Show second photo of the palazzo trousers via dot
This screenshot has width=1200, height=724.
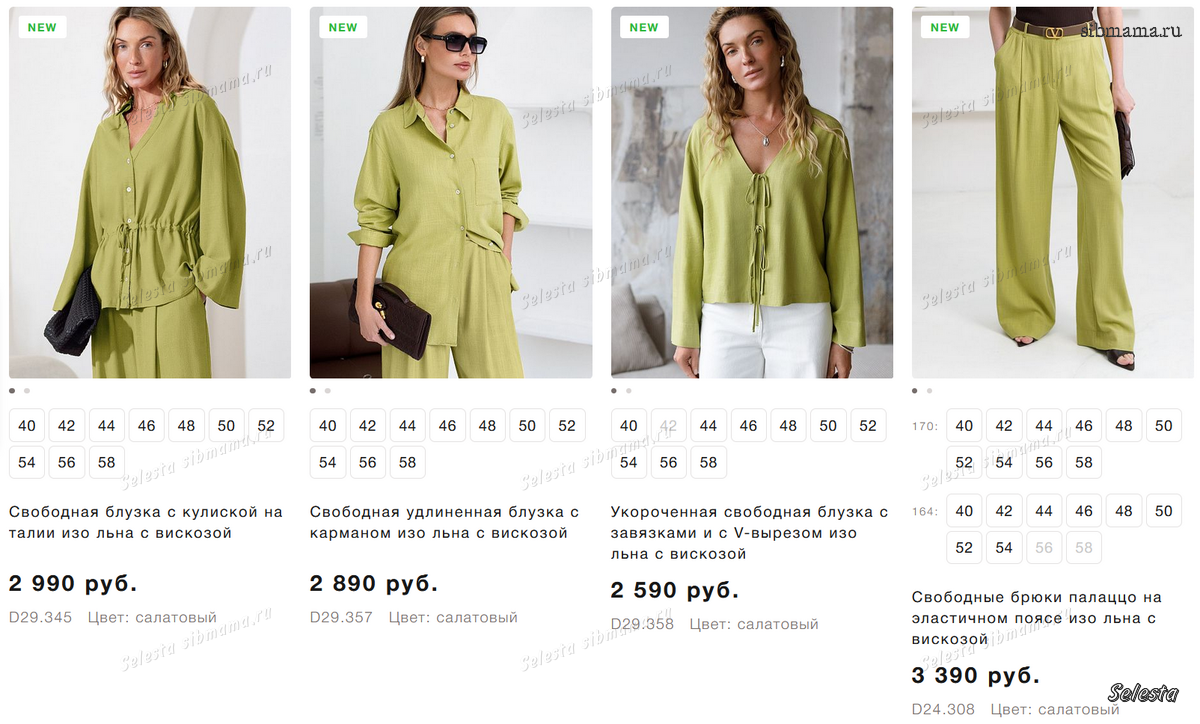coord(930,391)
